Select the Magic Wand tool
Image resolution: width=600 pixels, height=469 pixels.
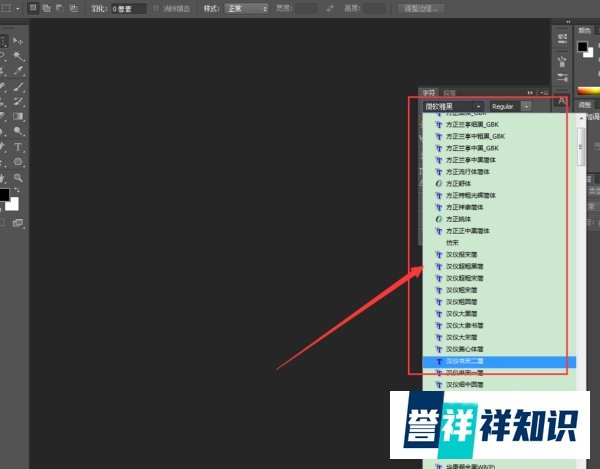pos(18,57)
